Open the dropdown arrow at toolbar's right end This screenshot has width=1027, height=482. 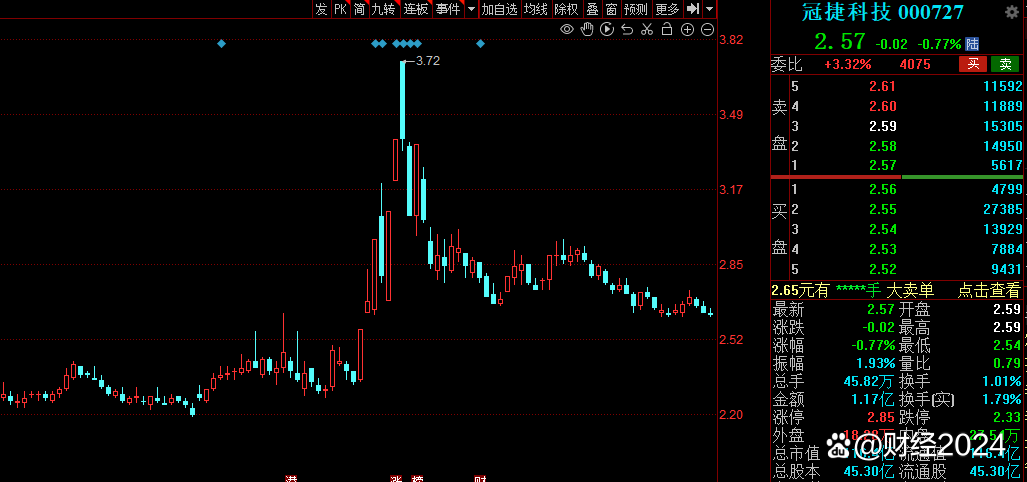coord(709,9)
